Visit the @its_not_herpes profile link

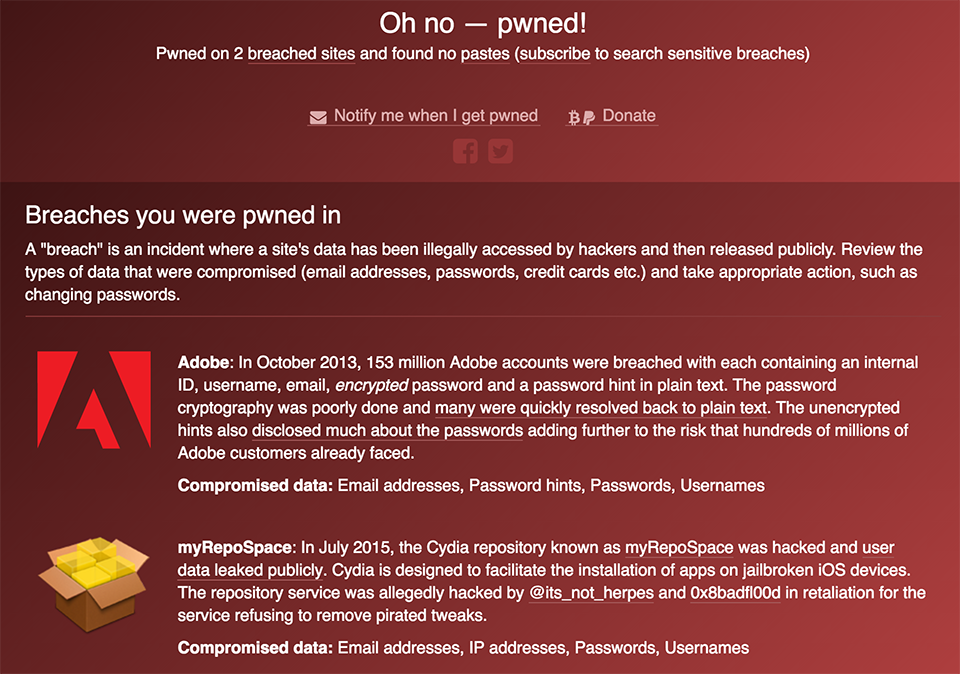[590, 593]
